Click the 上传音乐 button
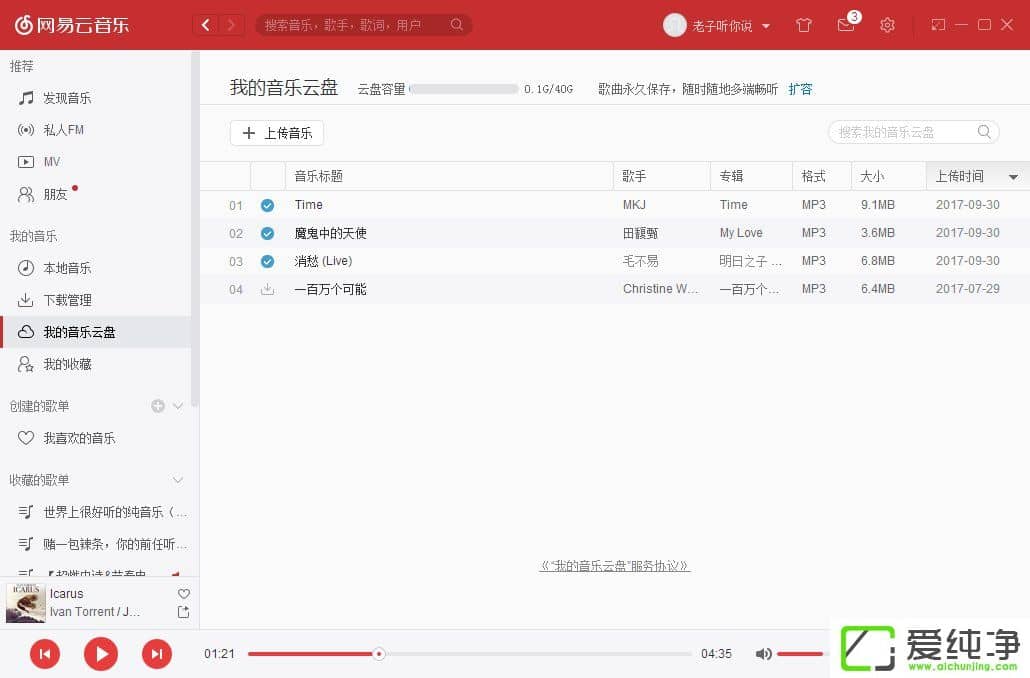Viewport: 1030px width, 678px height. 277,133
